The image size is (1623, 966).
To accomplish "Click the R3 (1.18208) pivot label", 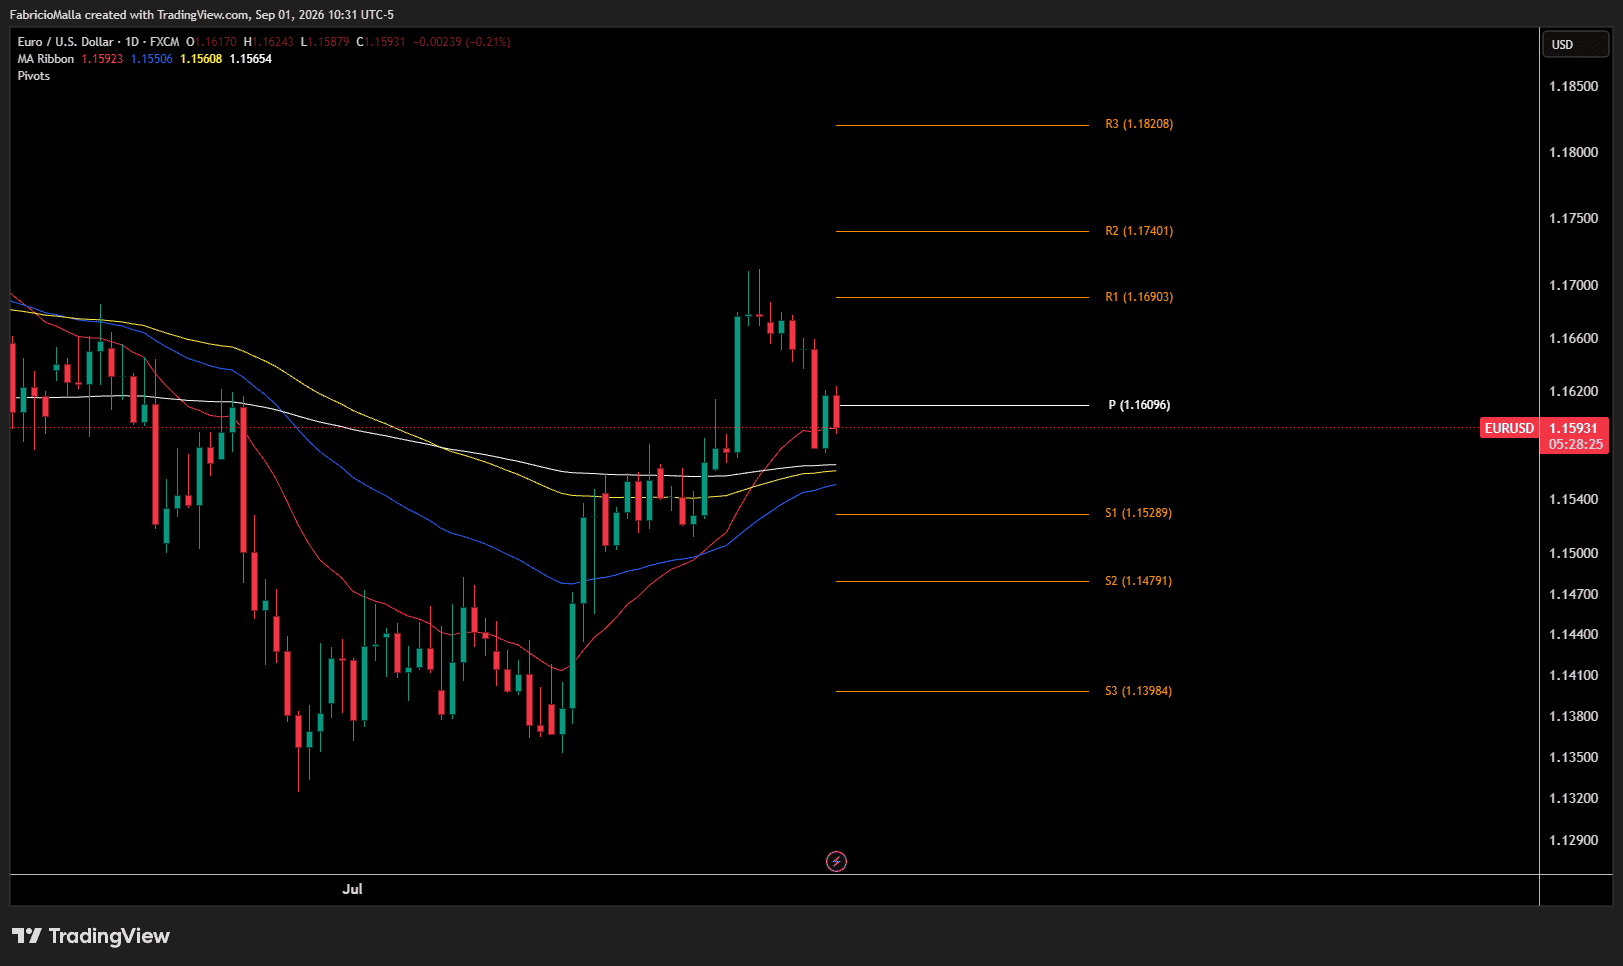I will (x=1139, y=124).
